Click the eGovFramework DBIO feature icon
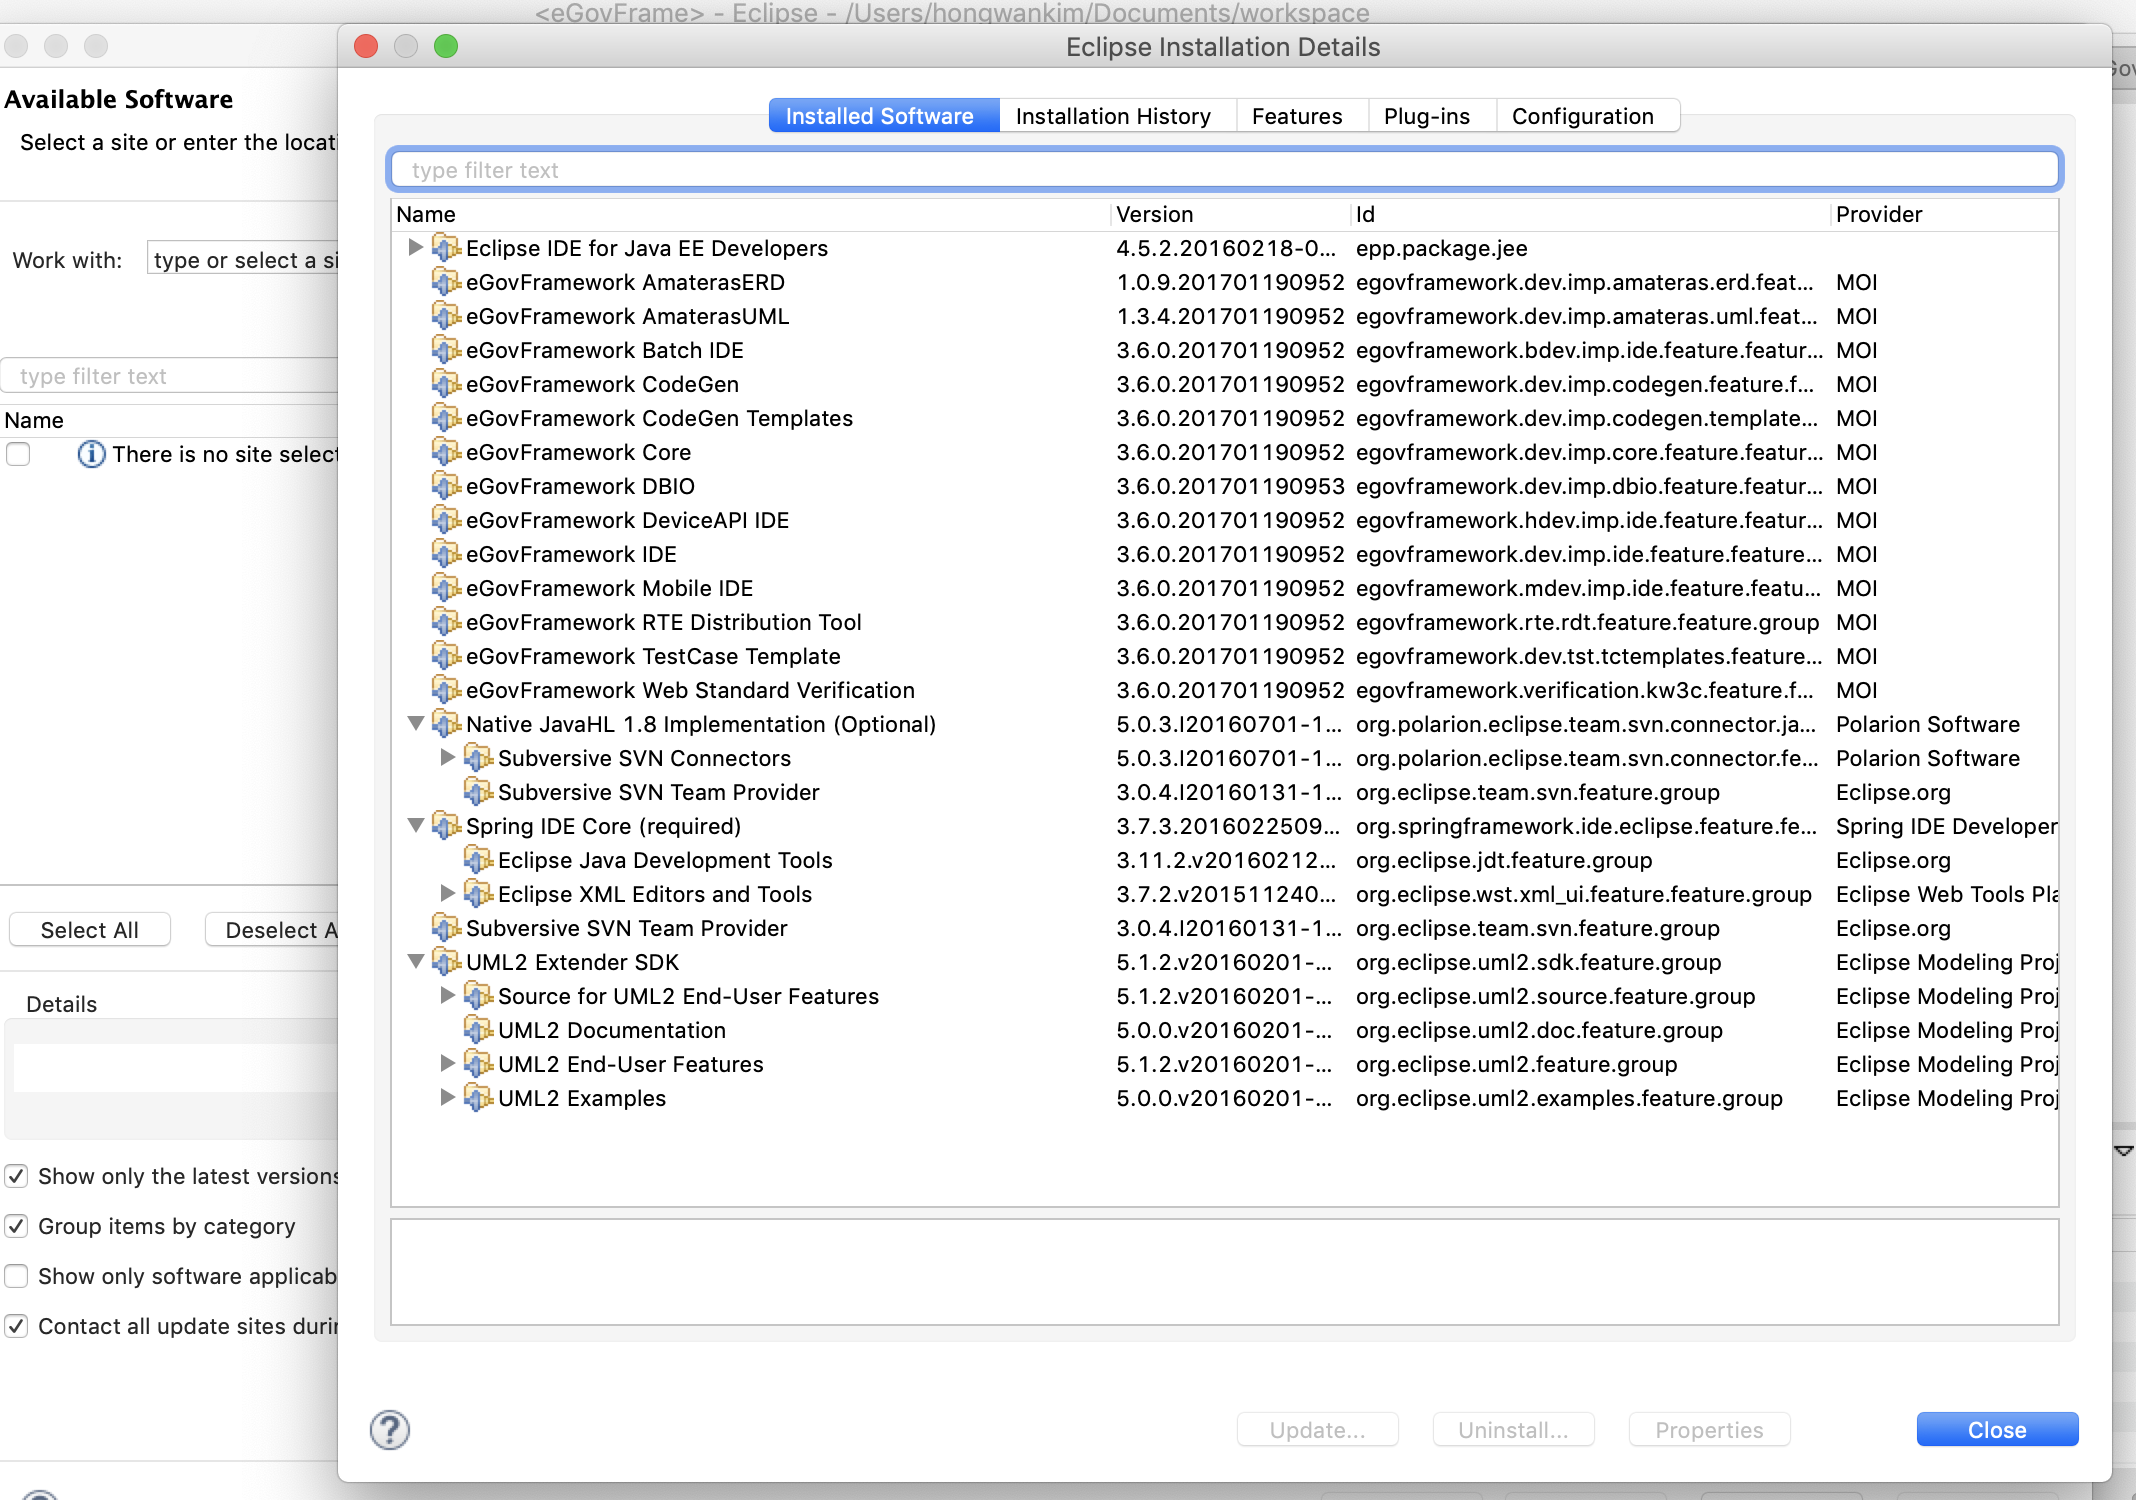Viewport: 2136px width, 1500px height. [x=446, y=486]
